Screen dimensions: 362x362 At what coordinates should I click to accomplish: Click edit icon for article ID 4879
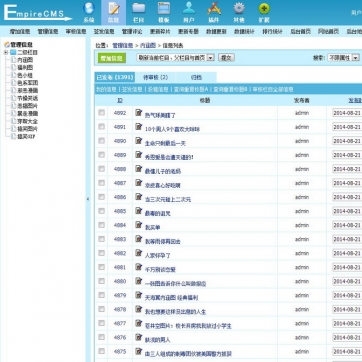[139, 295]
